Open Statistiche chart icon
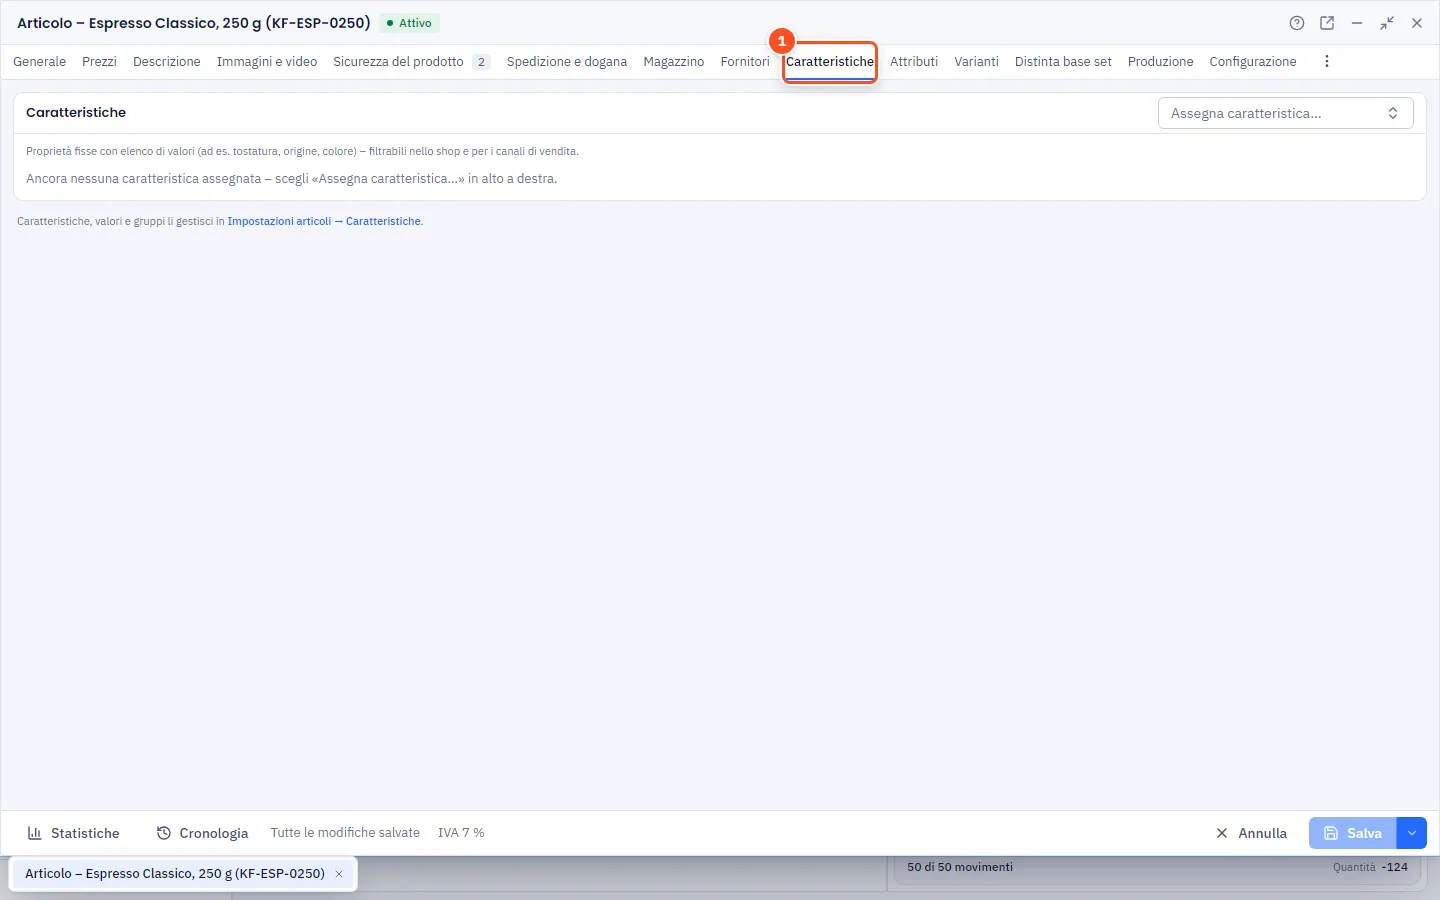 click(x=35, y=833)
